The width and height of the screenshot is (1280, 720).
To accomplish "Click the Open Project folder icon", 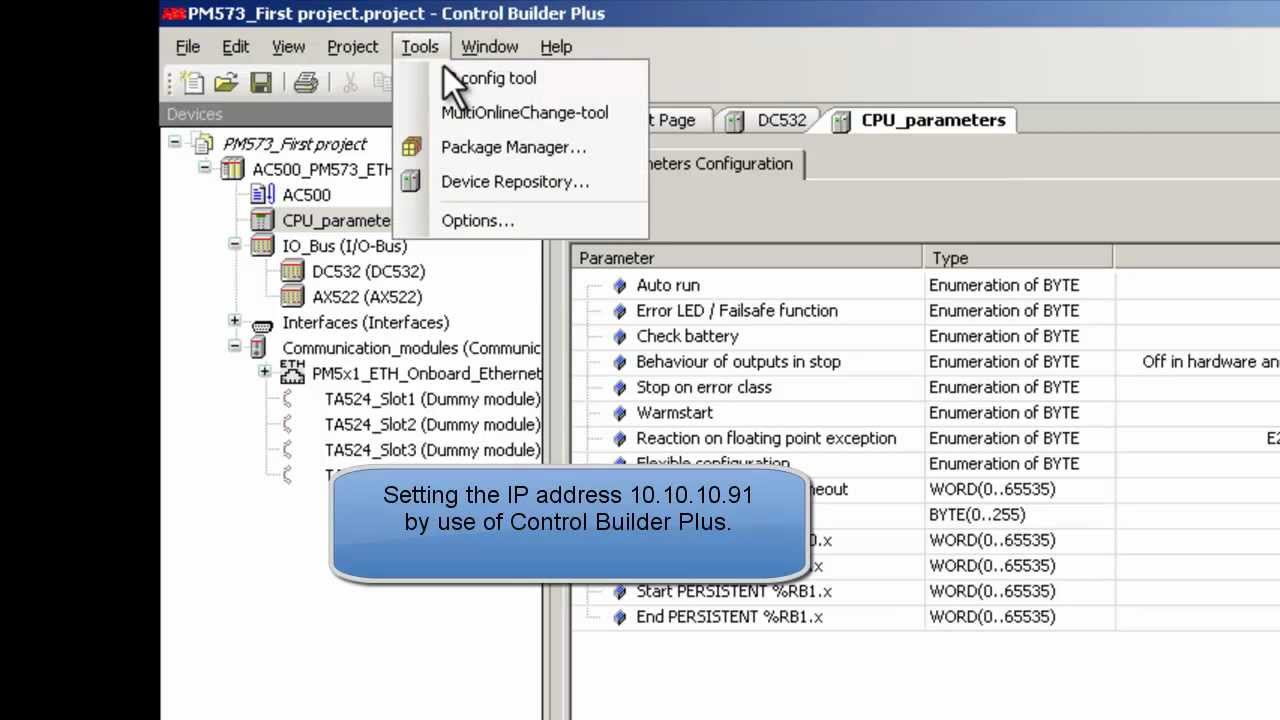I will tap(226, 83).
